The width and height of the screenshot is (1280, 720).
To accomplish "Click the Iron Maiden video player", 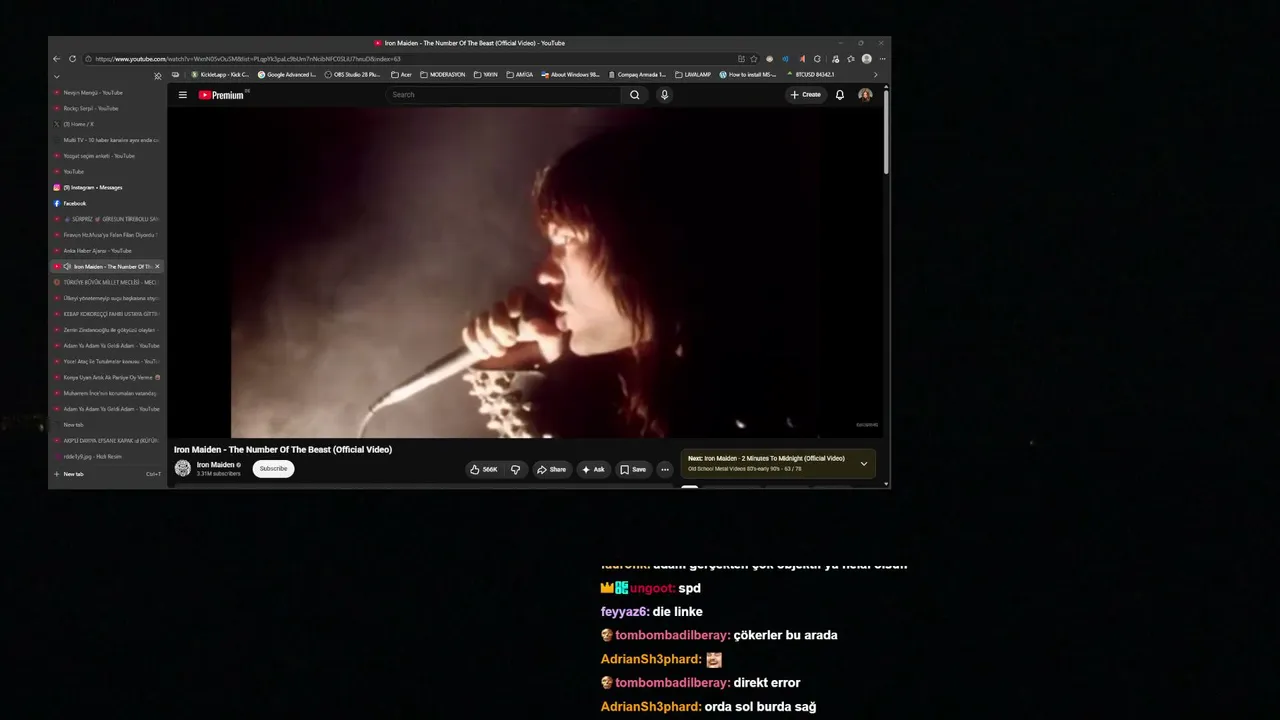I will [525, 272].
